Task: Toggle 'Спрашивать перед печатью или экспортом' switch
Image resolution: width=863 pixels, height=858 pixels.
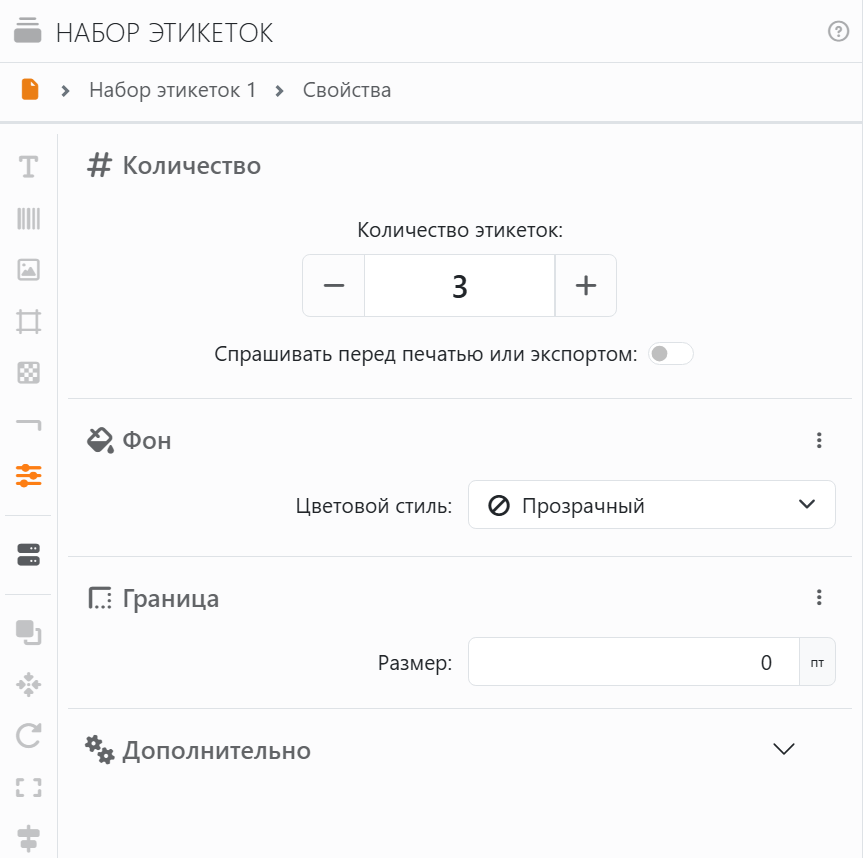Action: coord(670,353)
